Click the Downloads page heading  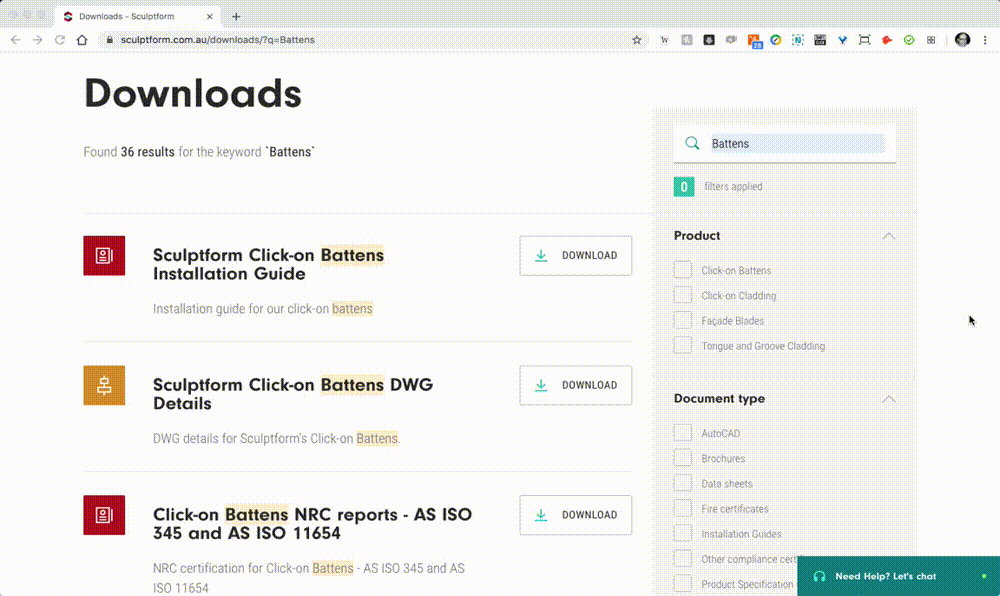point(193,93)
